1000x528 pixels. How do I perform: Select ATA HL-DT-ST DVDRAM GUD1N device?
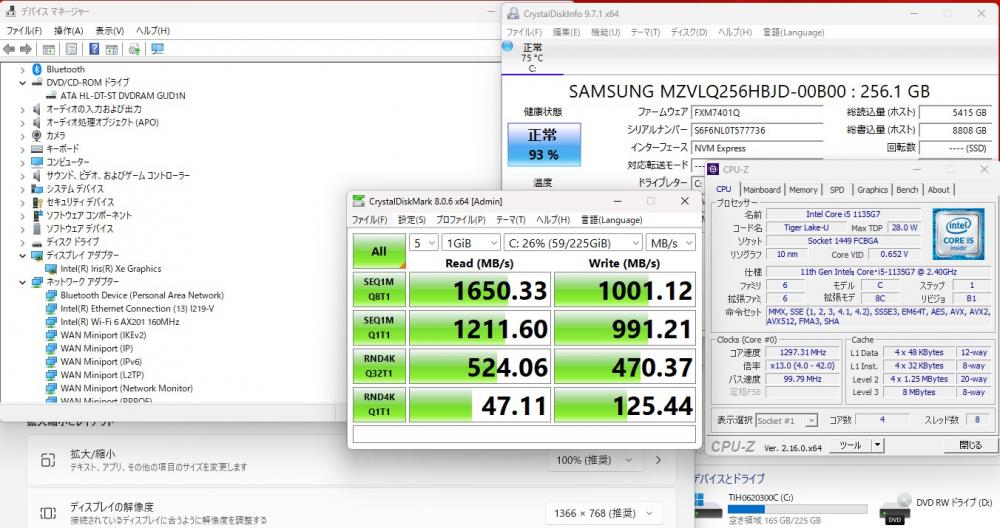(x=122, y=95)
